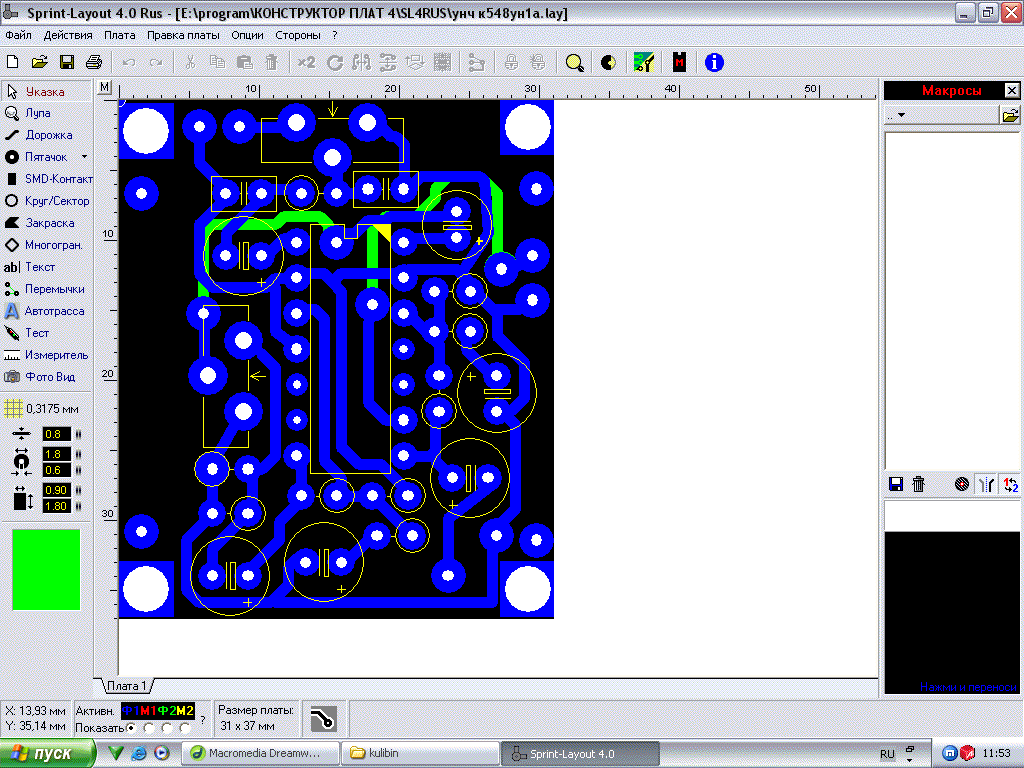Print the board layout

click(x=94, y=62)
